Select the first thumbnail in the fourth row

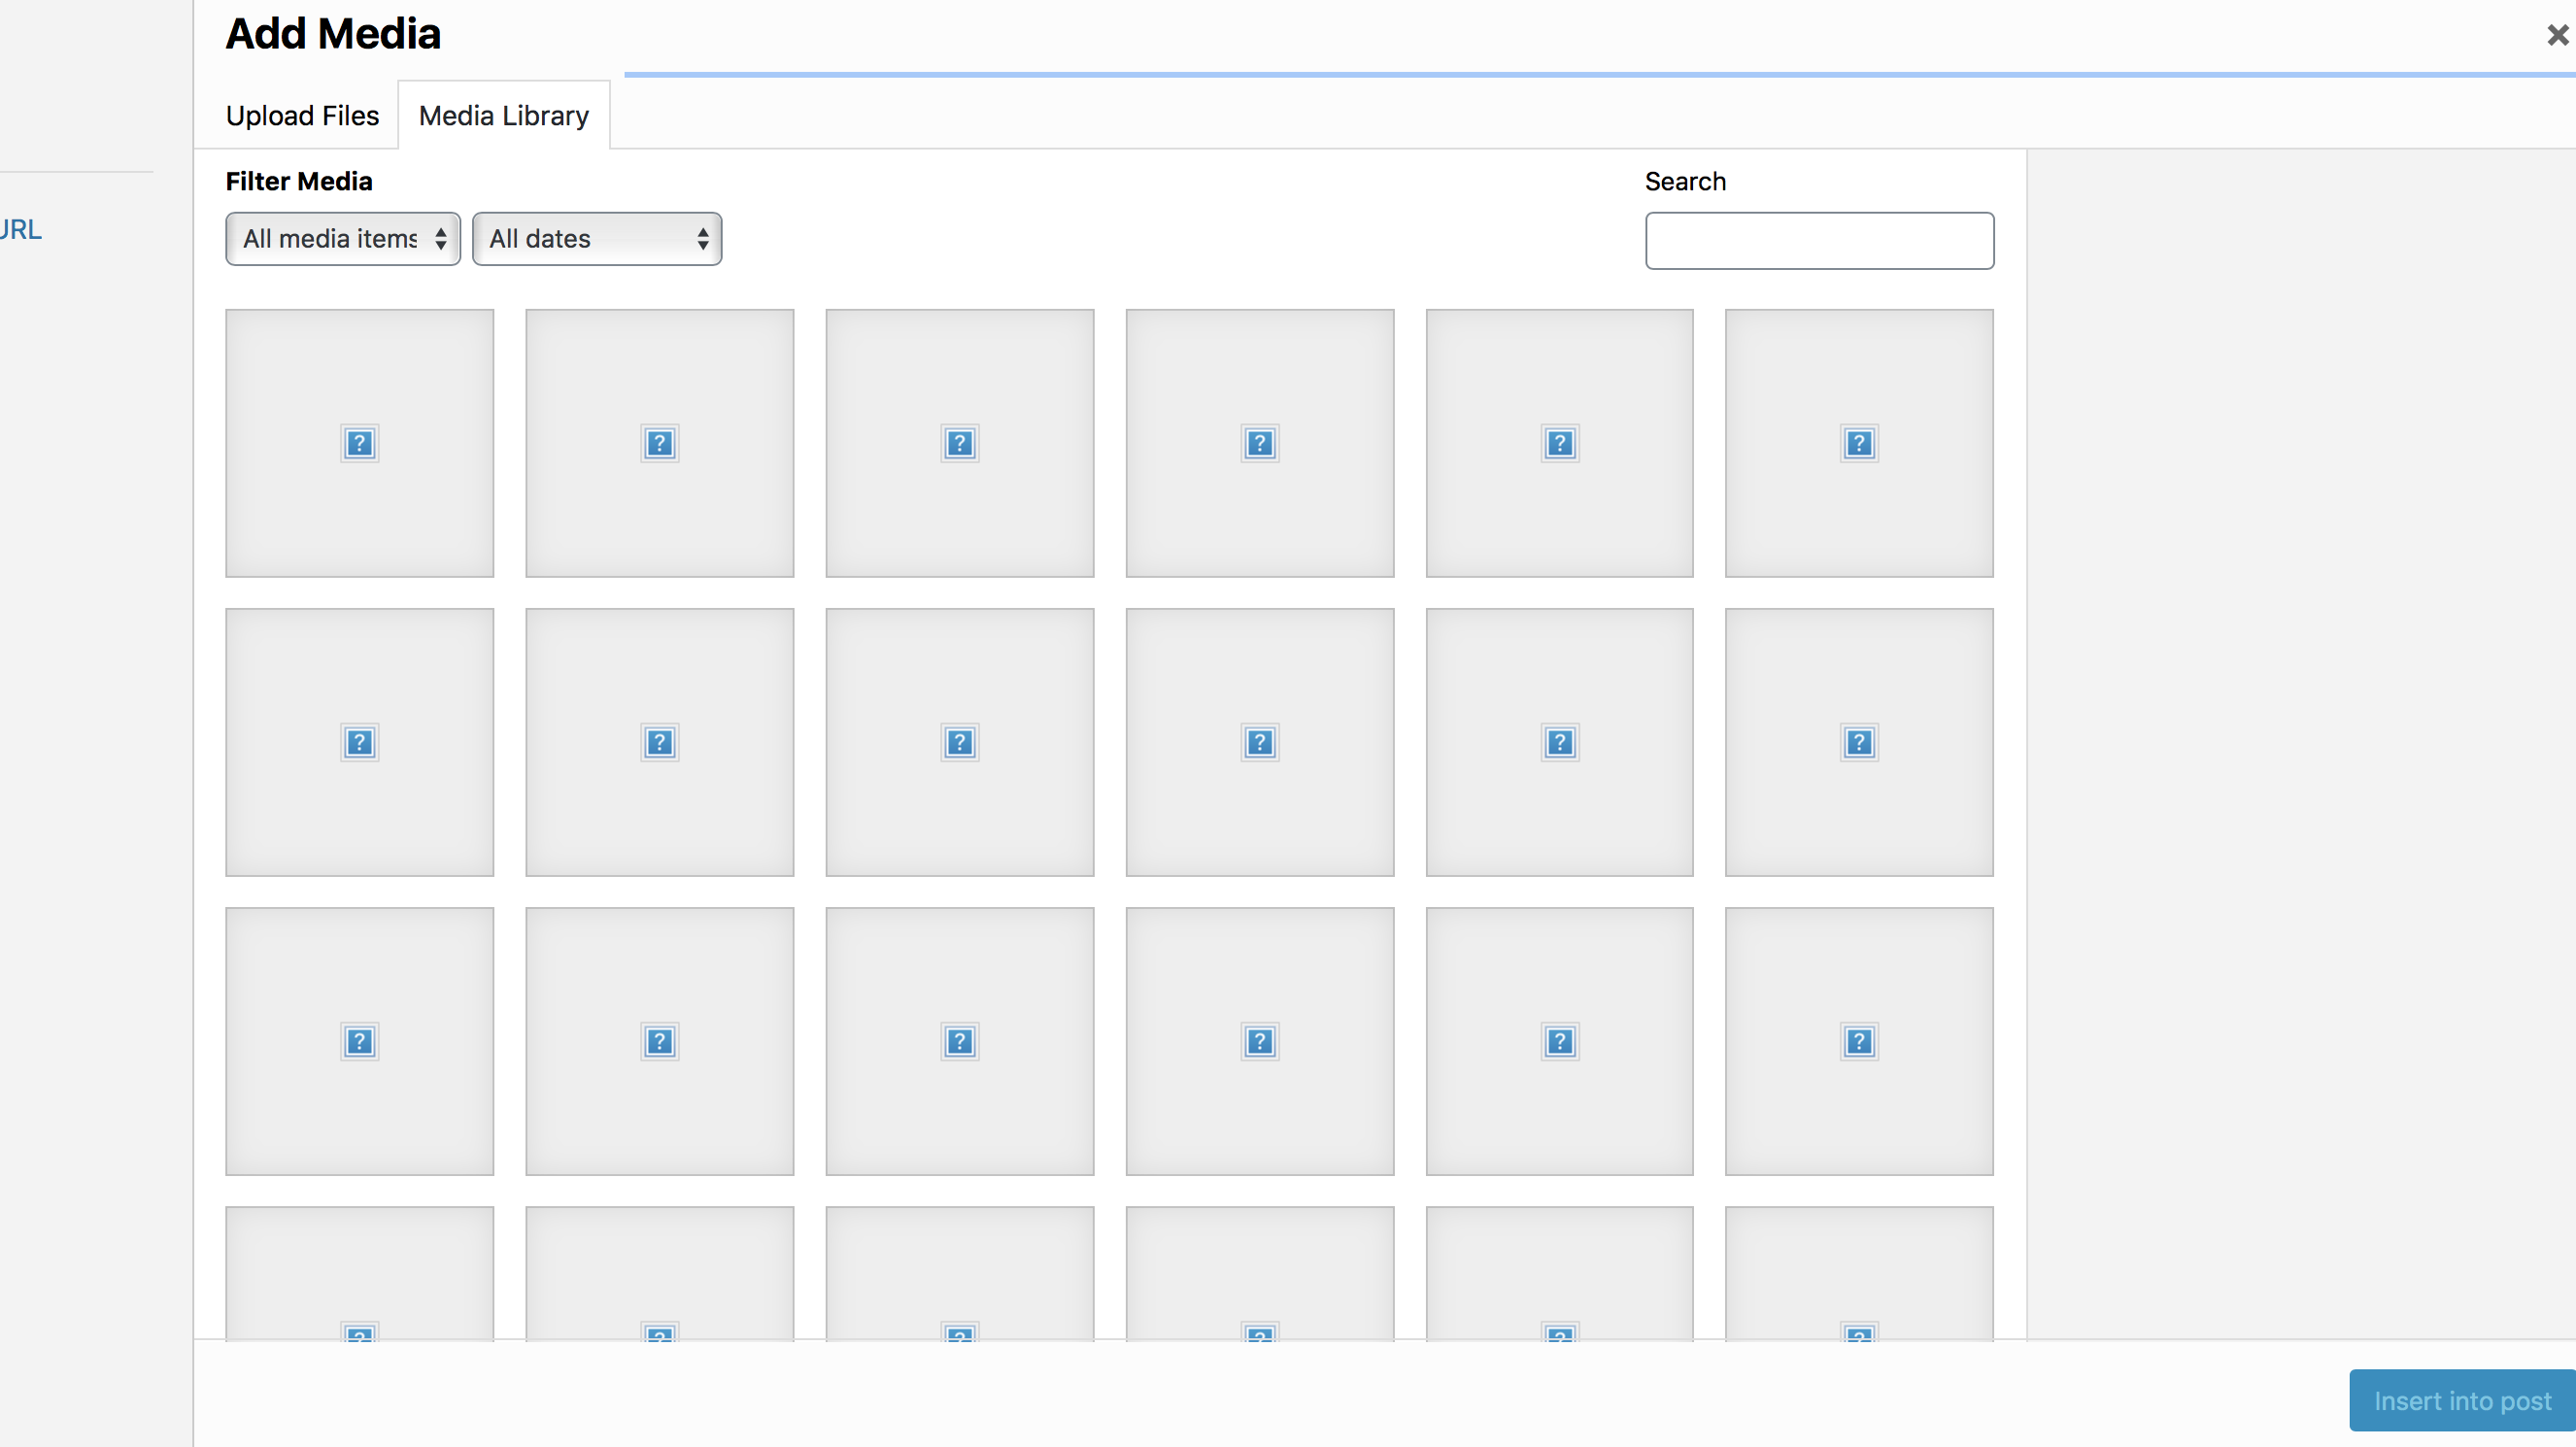[360, 1273]
